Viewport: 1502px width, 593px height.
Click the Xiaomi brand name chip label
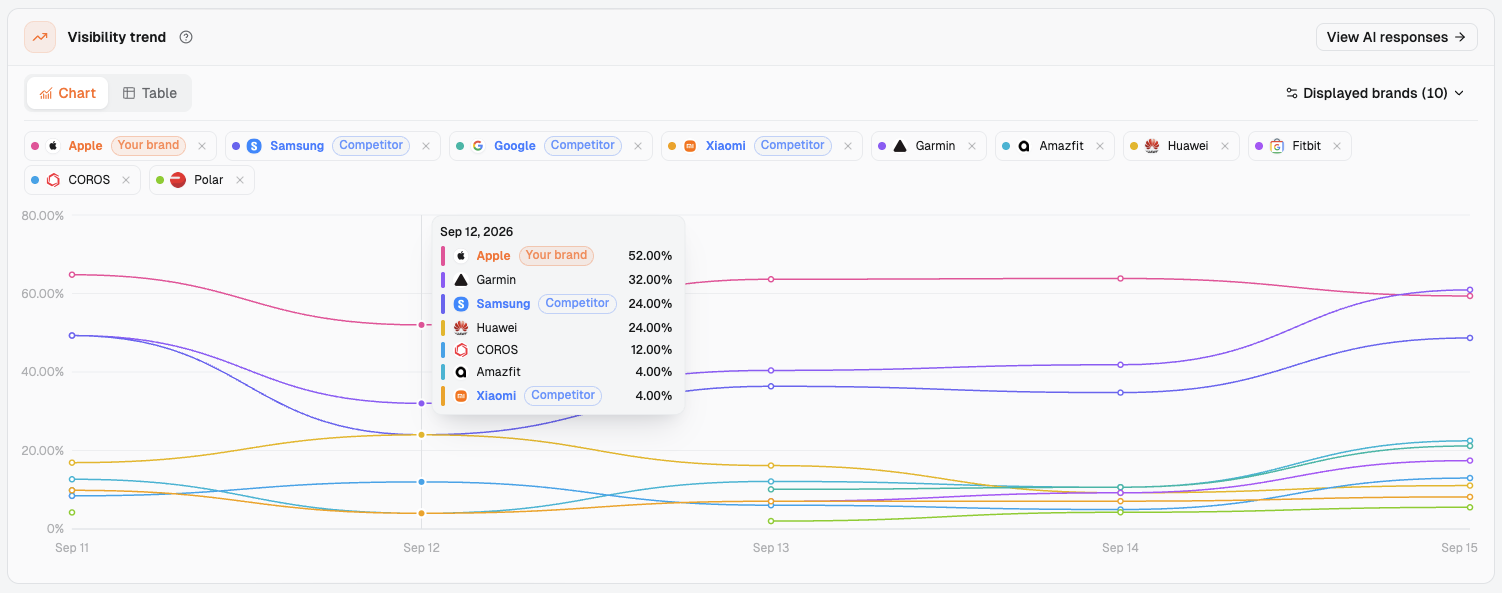click(726, 146)
